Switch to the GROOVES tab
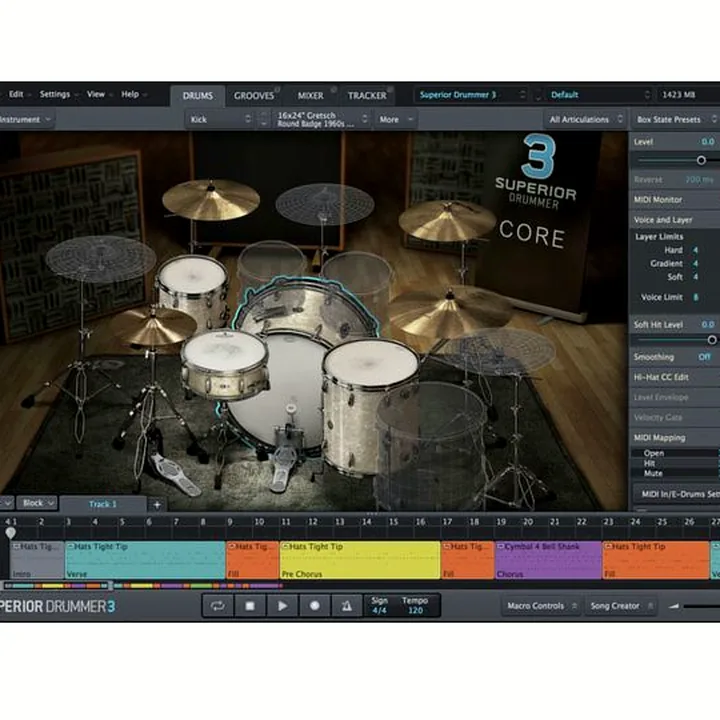720x720 pixels. 254,96
